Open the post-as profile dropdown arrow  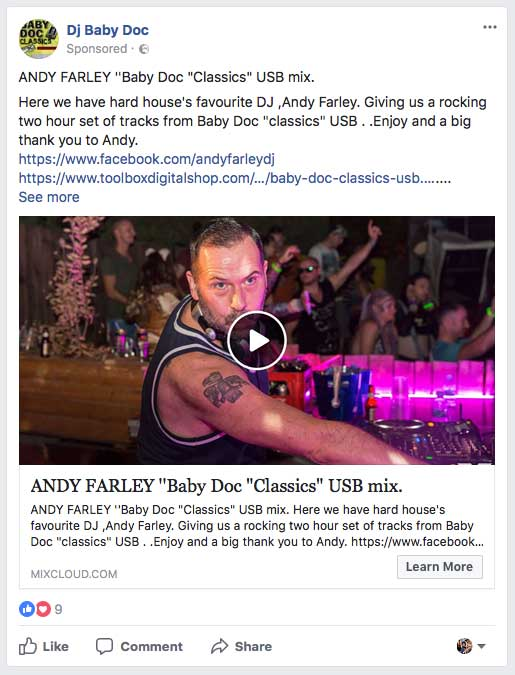(x=481, y=646)
